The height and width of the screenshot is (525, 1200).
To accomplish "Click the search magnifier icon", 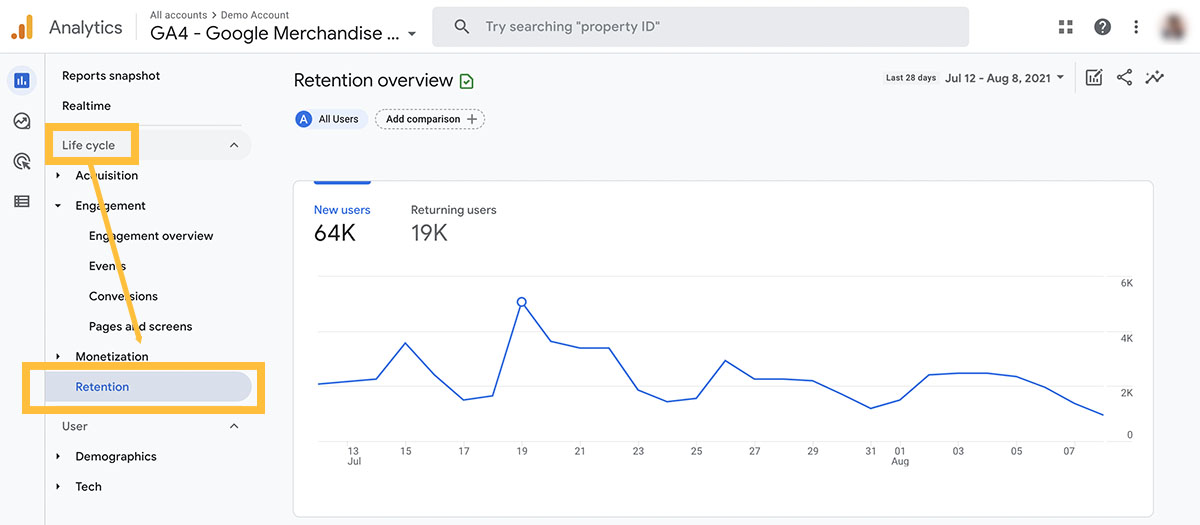I will pos(461,27).
